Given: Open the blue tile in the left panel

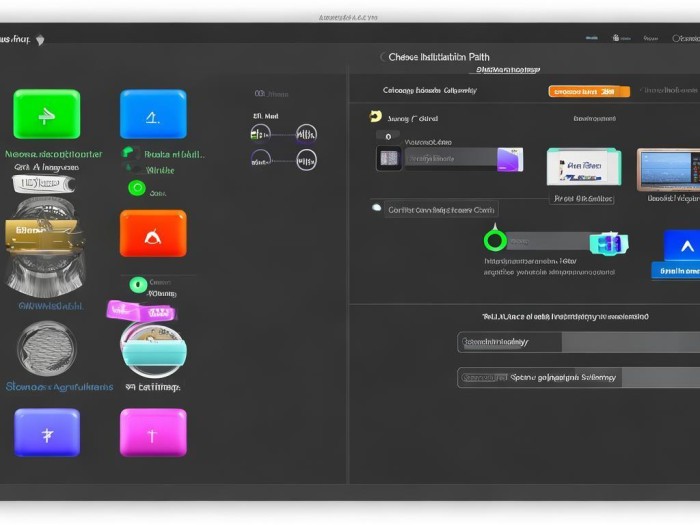Looking at the screenshot, I should pos(153,114).
